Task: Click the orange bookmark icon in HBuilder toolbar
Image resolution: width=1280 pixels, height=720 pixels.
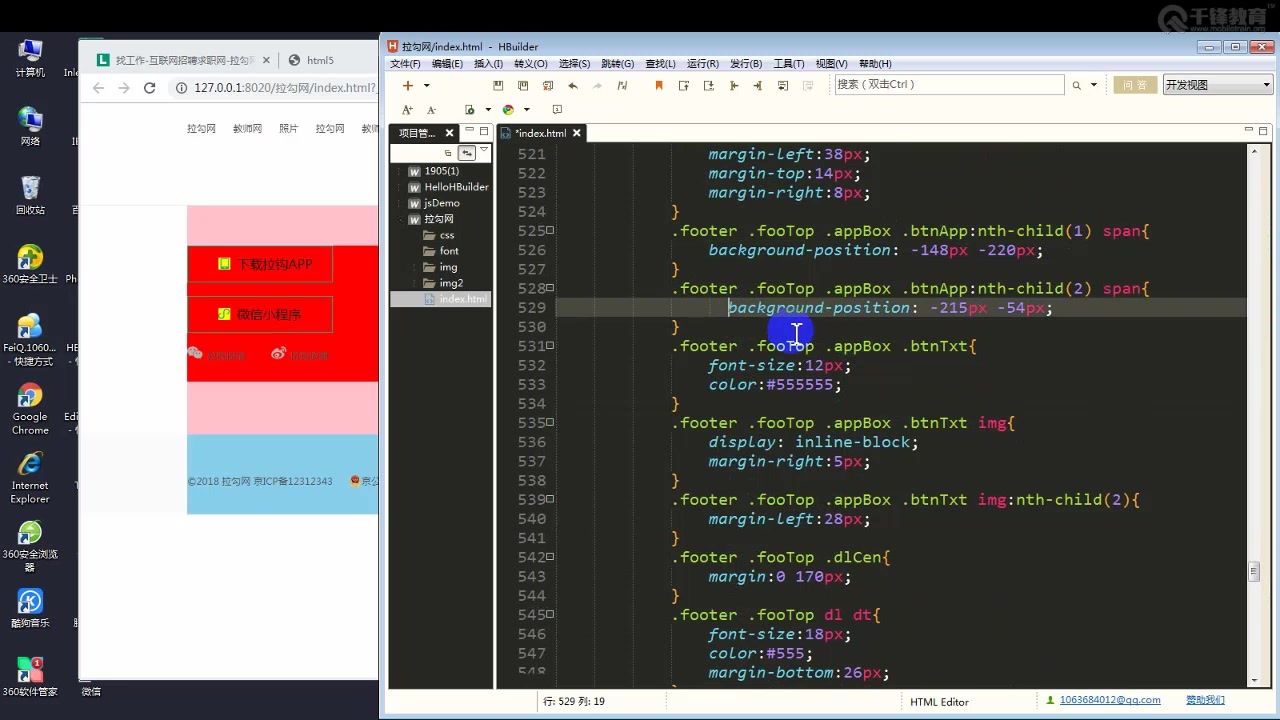Action: click(659, 86)
